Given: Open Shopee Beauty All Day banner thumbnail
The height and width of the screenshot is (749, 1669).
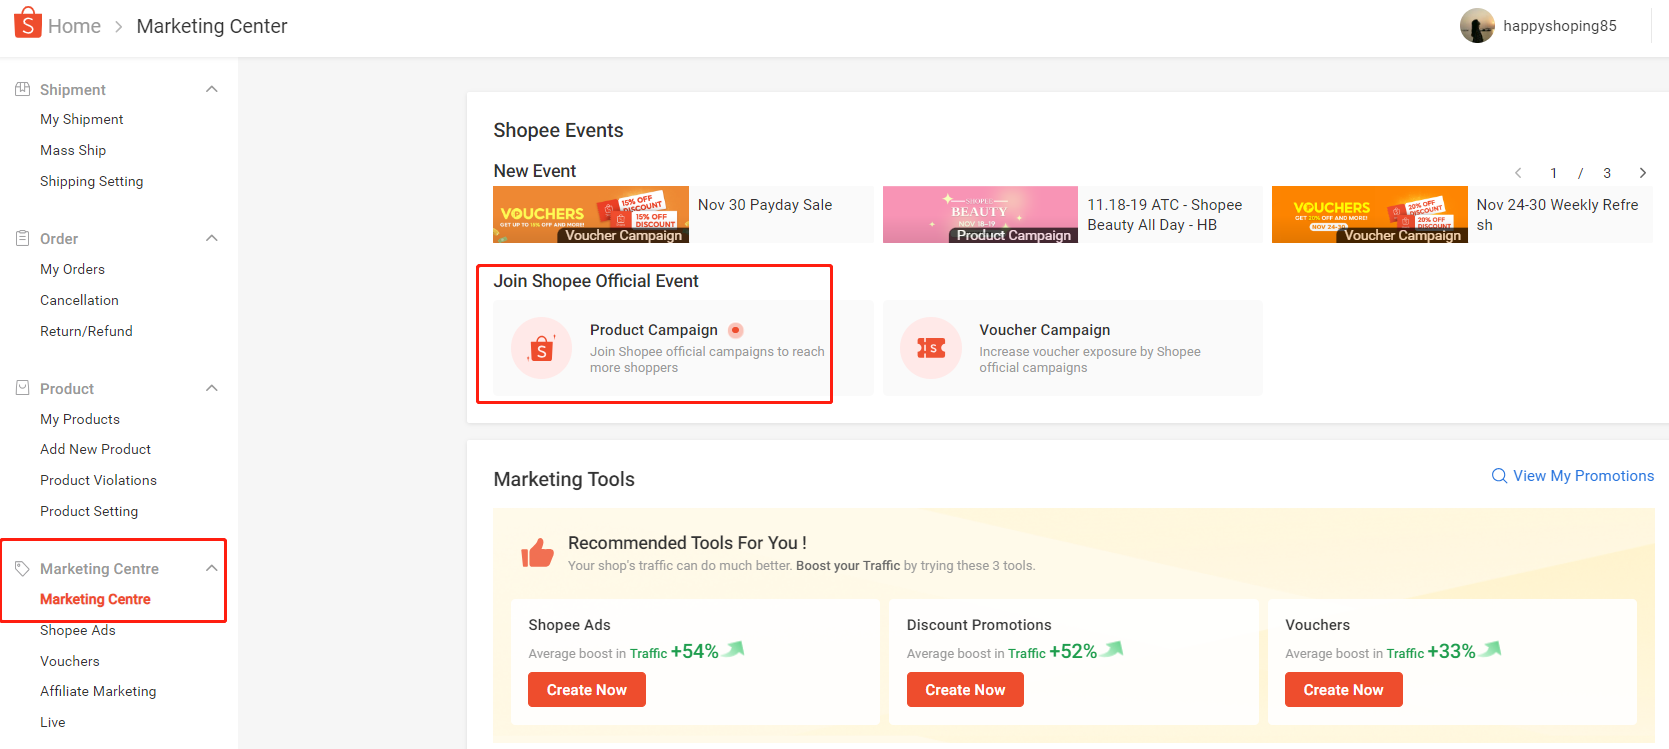Looking at the screenshot, I should coord(980,214).
